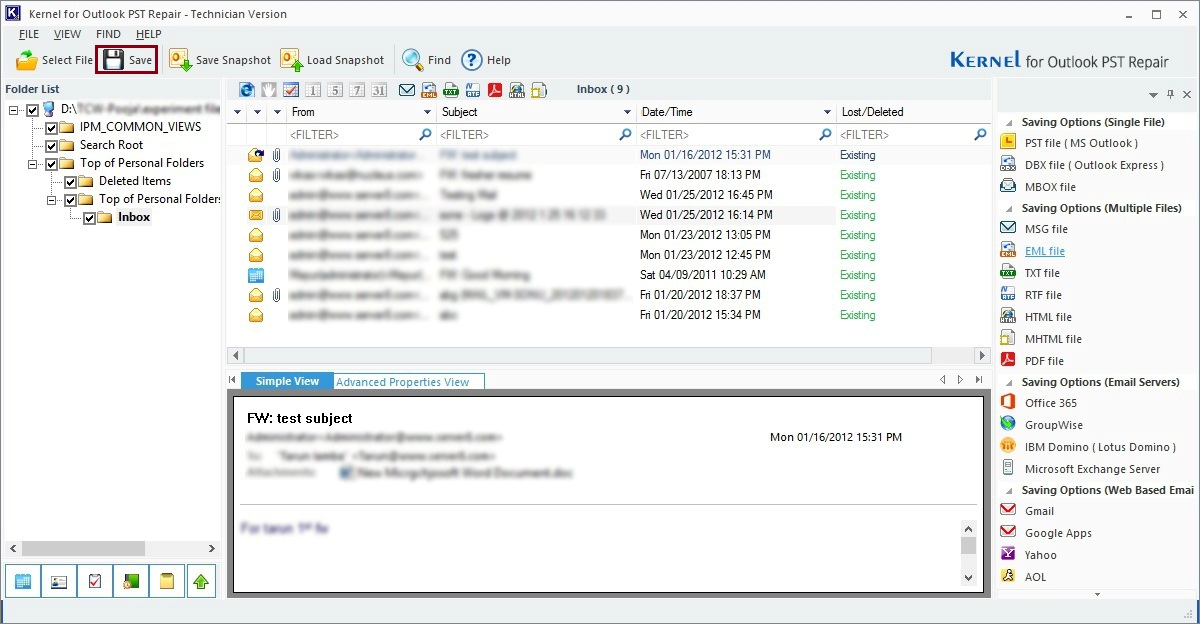Click the HTML save icon in mini toolbar
This screenshot has width=1200, height=624.
(517, 90)
